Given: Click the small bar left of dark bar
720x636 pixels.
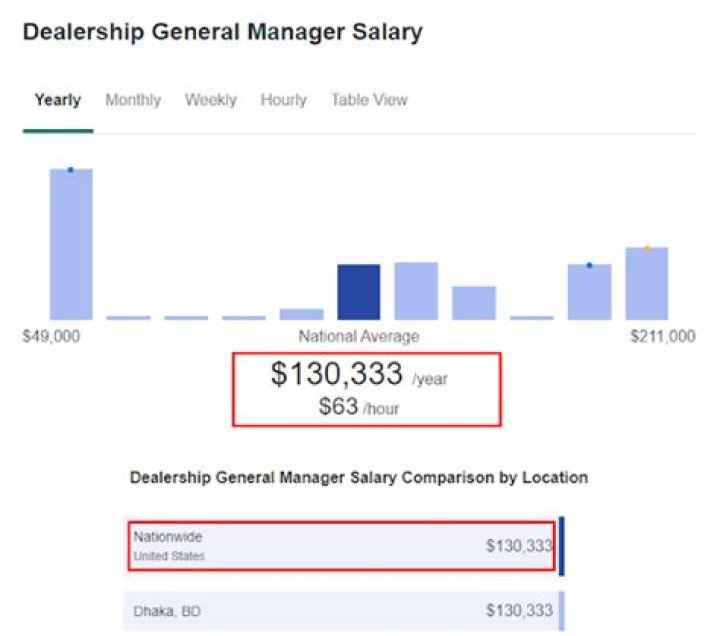Looking at the screenshot, I should pos(302,314).
